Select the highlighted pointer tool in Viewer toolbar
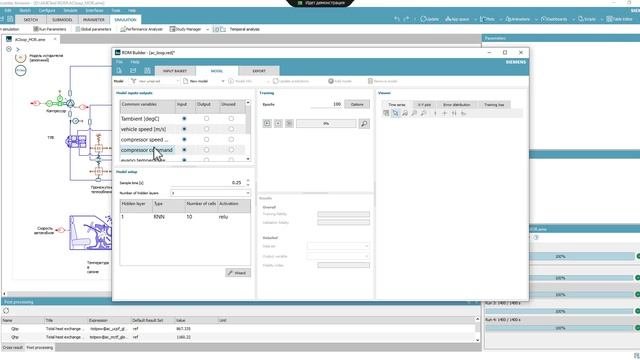This screenshot has width=640, height=360. tap(395, 113)
